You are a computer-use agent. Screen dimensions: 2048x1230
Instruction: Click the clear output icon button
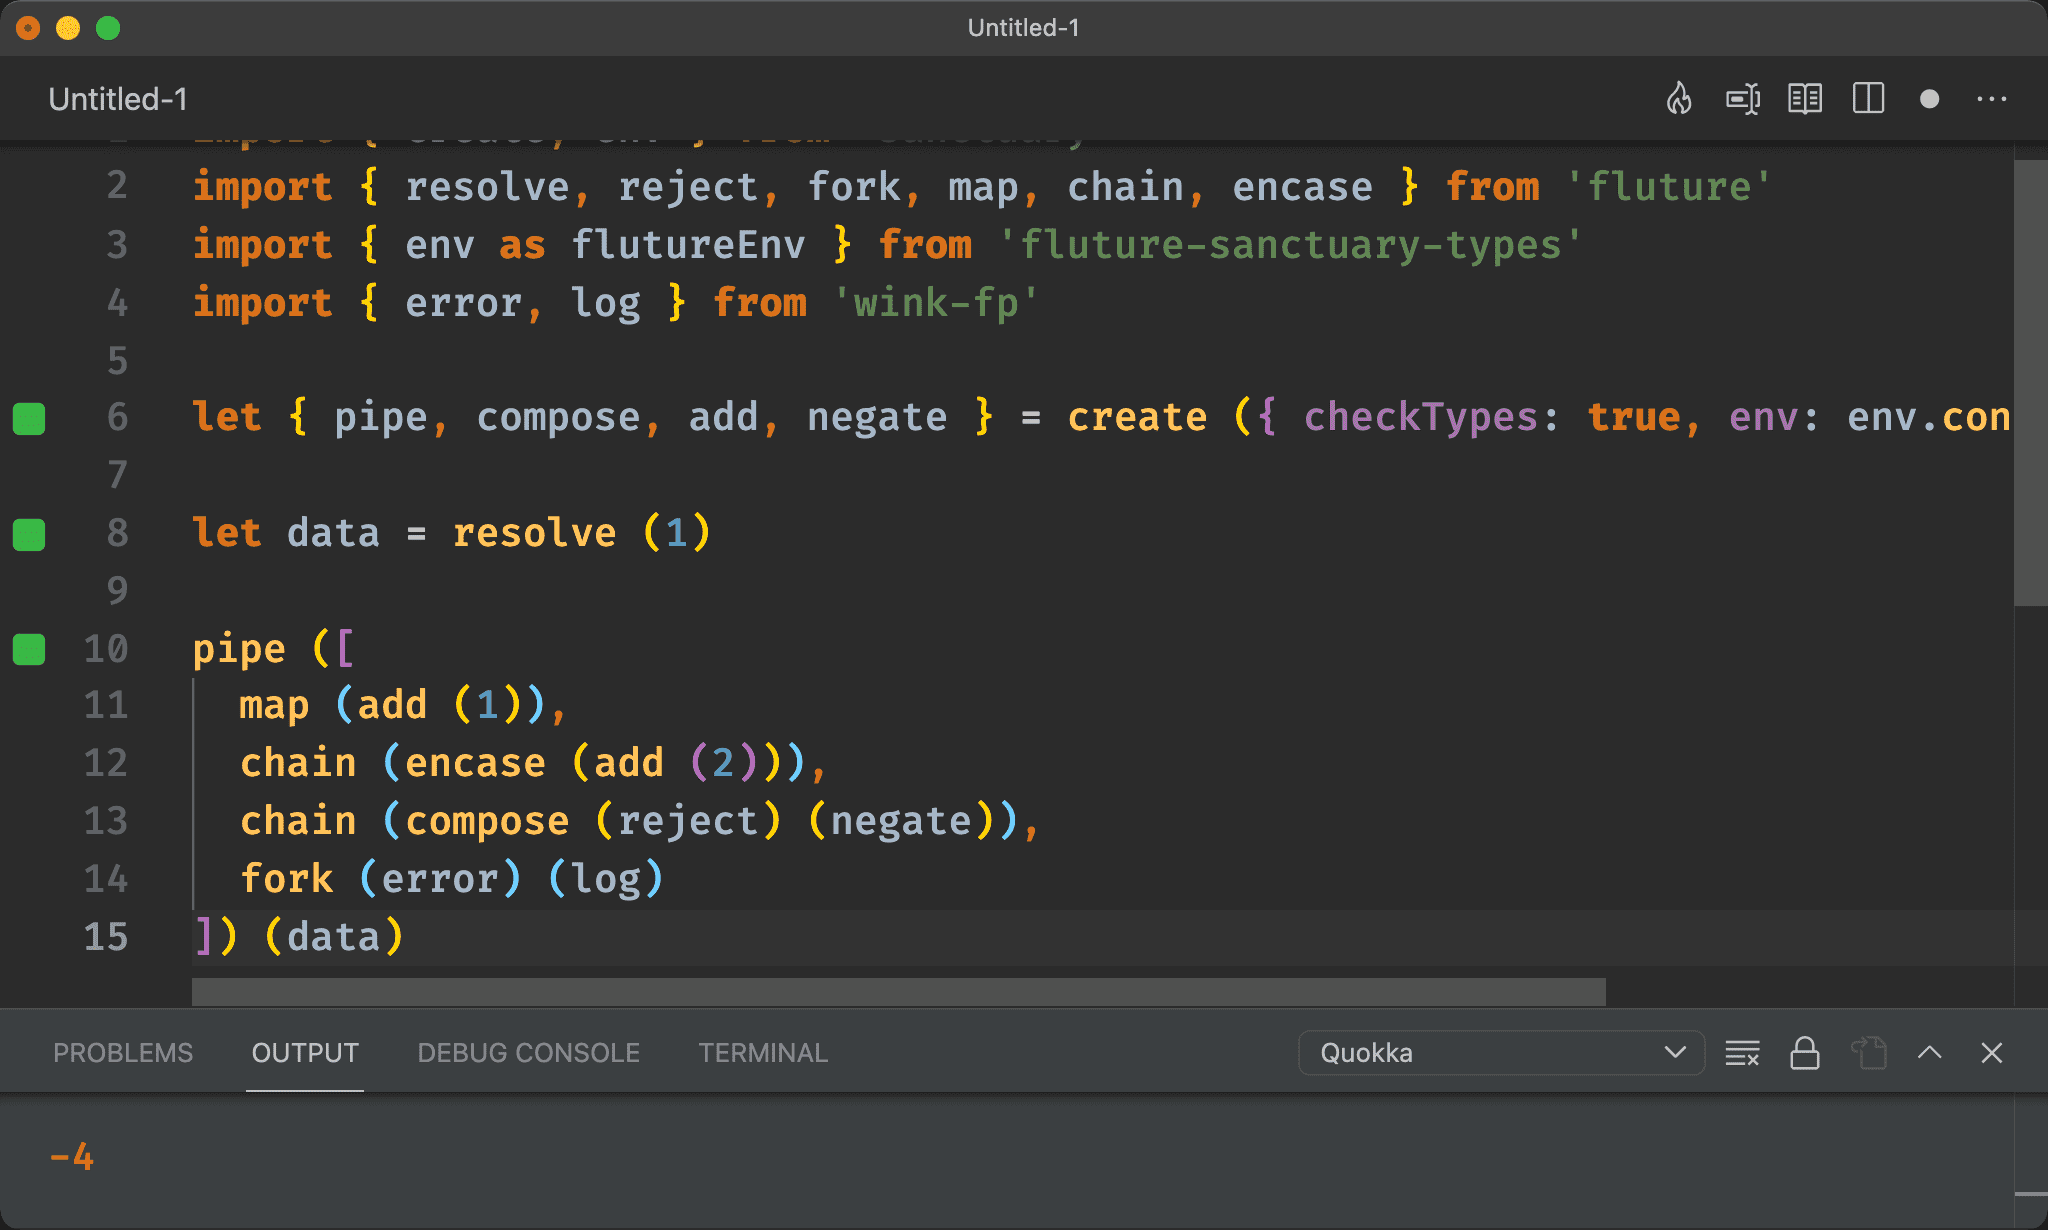[1744, 1053]
